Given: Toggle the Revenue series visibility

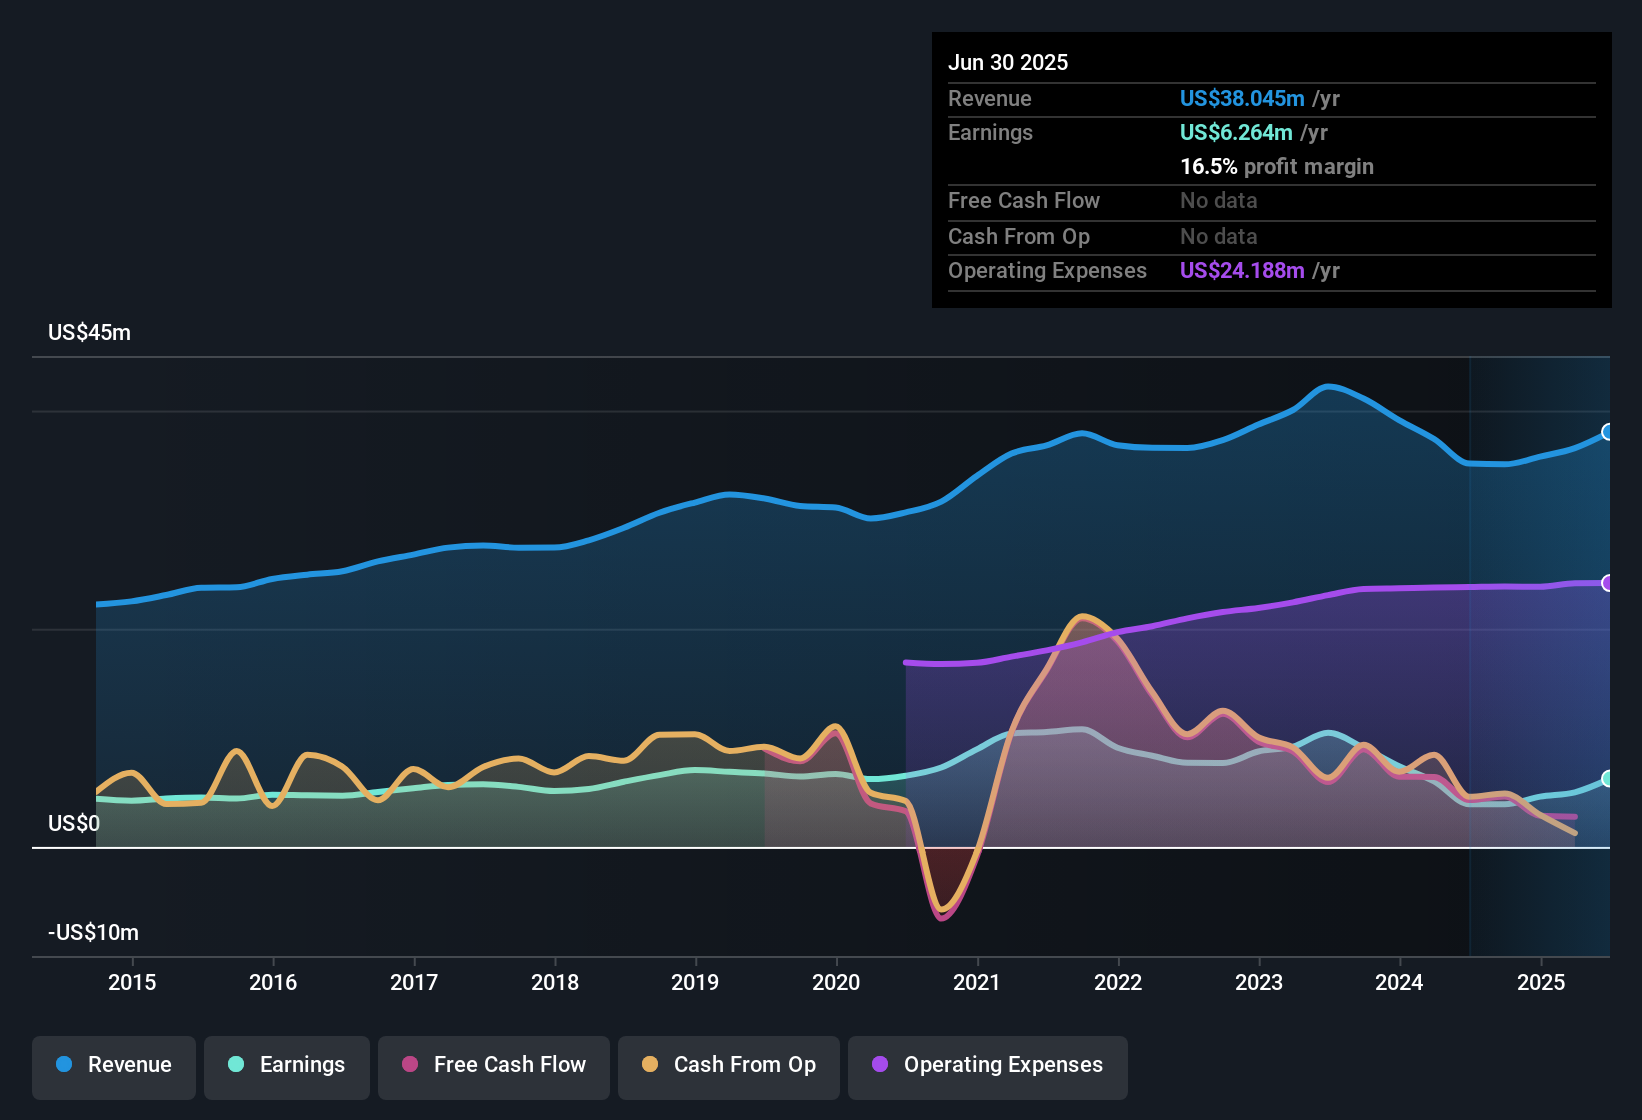Looking at the screenshot, I should click(x=113, y=1065).
